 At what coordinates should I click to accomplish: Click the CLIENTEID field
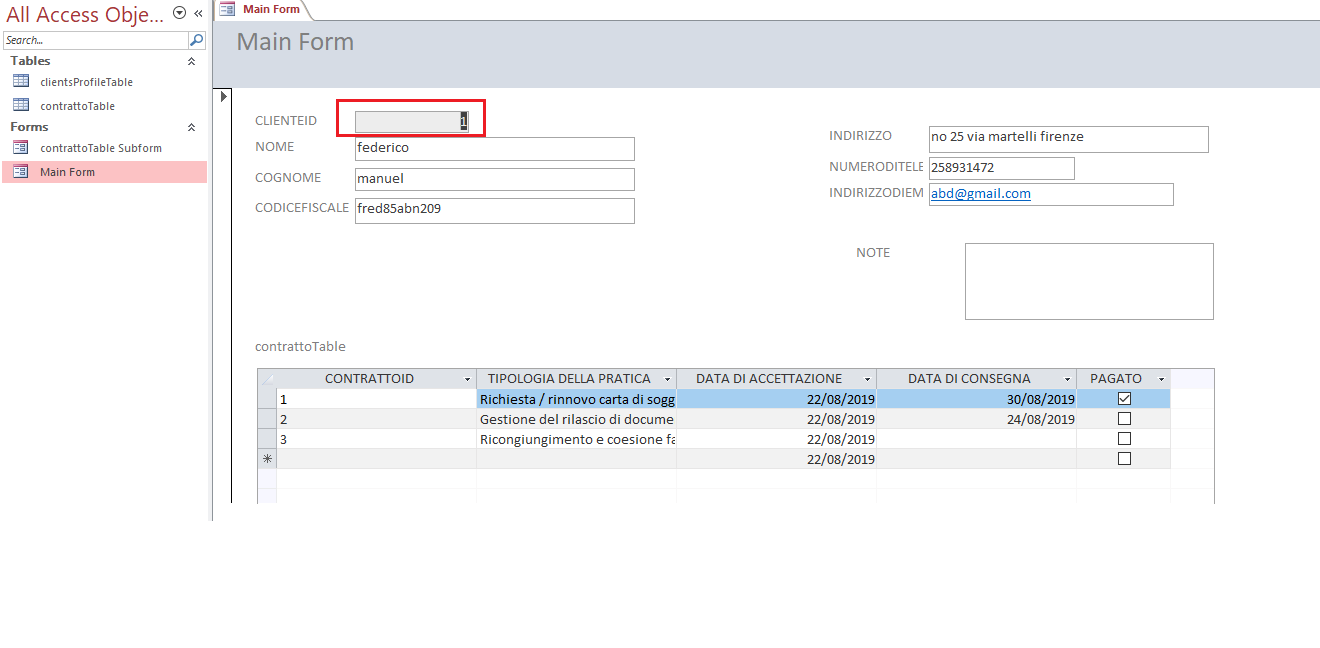[x=413, y=121]
